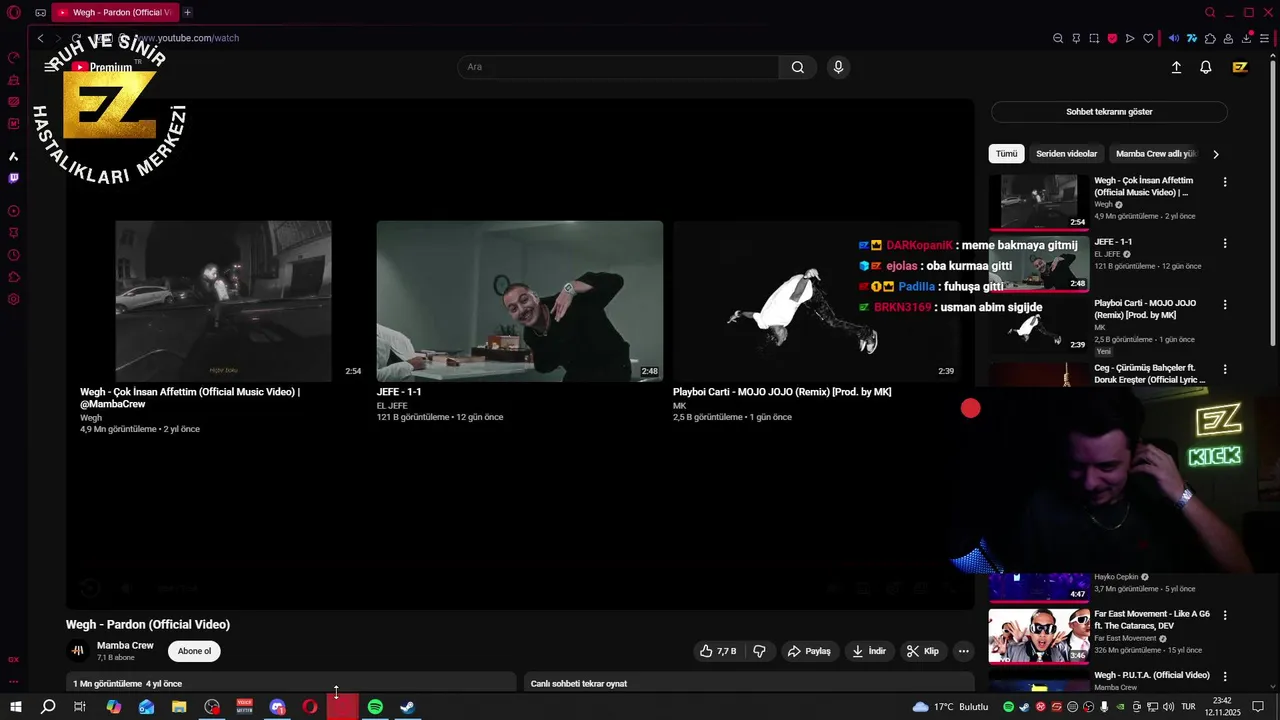The image size is (1280, 720).
Task: Click Sohbet tekrarını göster button
Action: (x=1109, y=112)
